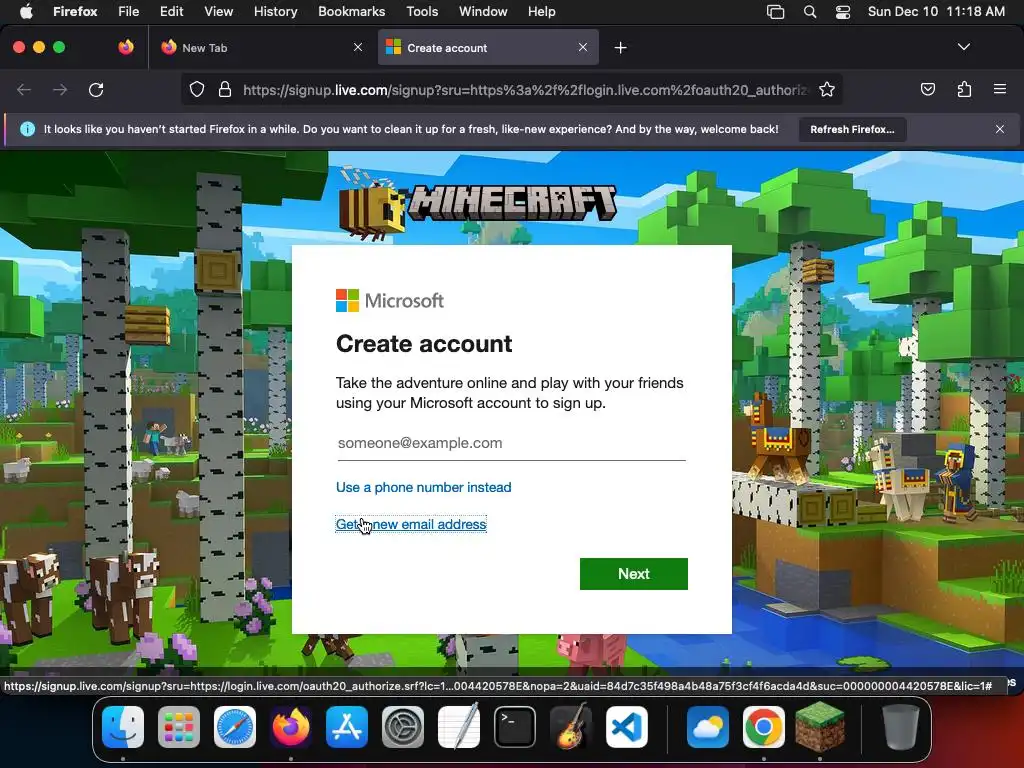This screenshot has height=768, width=1024.
Task: Open the Apple menu
Action: click(x=26, y=11)
